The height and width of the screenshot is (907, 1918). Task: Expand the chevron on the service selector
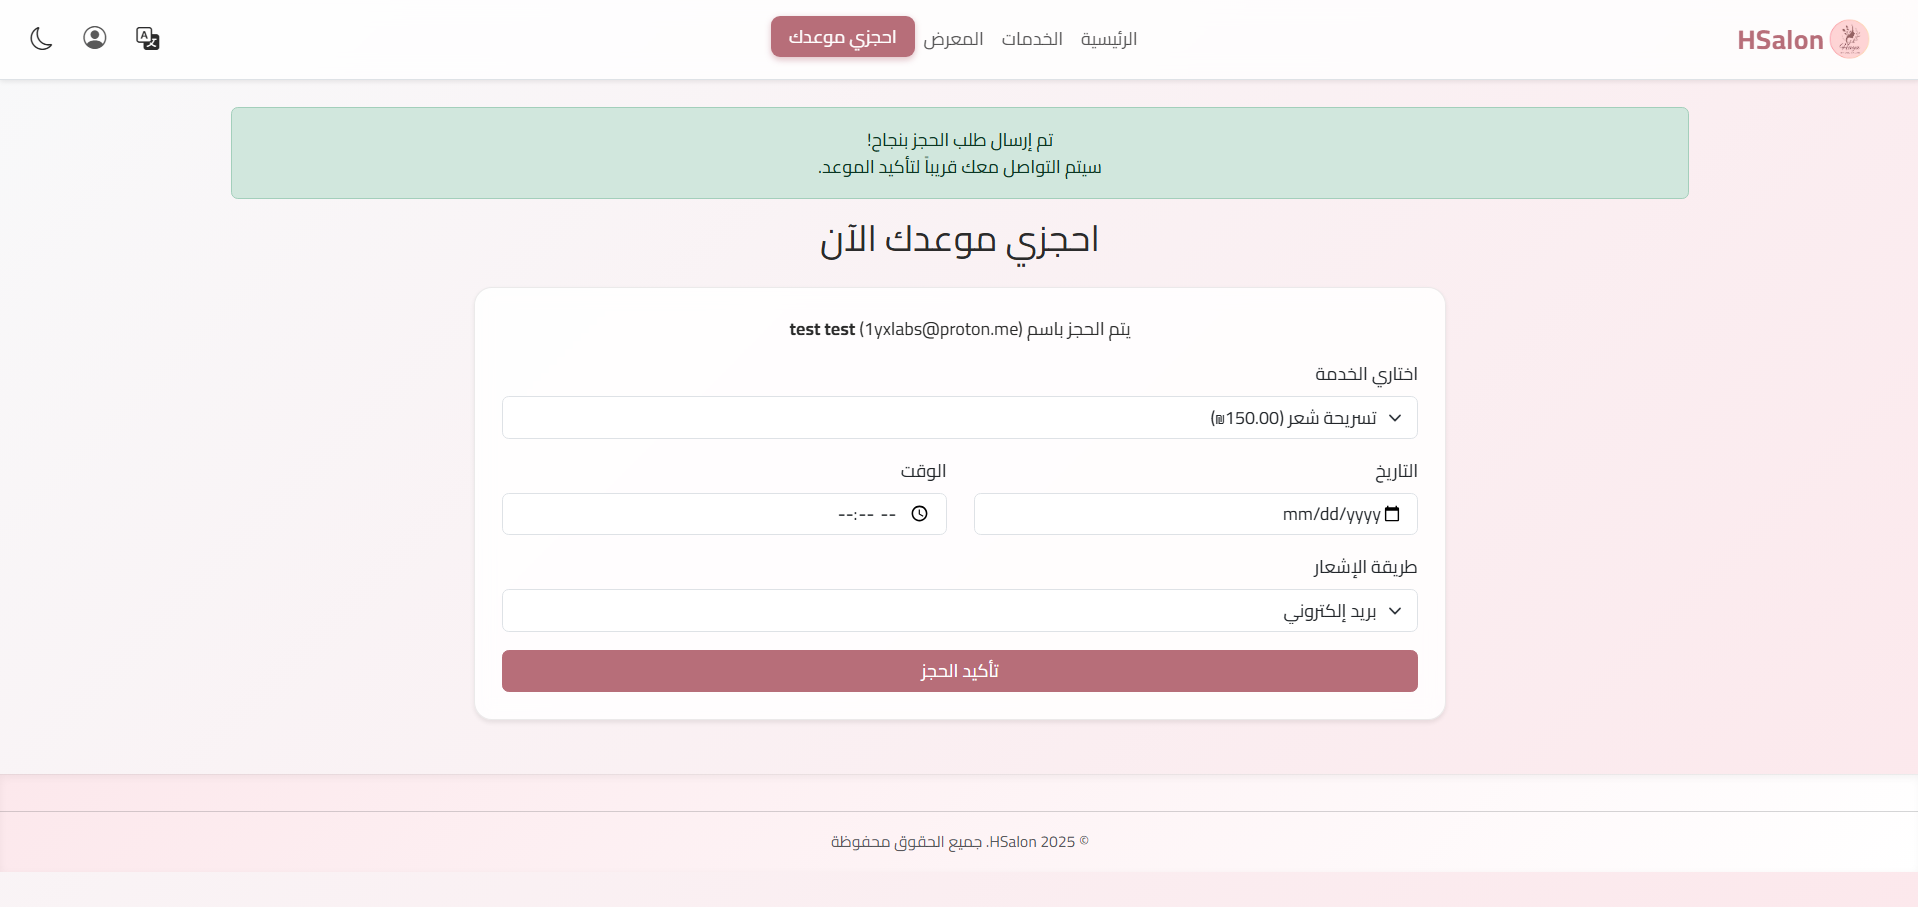(x=1396, y=417)
